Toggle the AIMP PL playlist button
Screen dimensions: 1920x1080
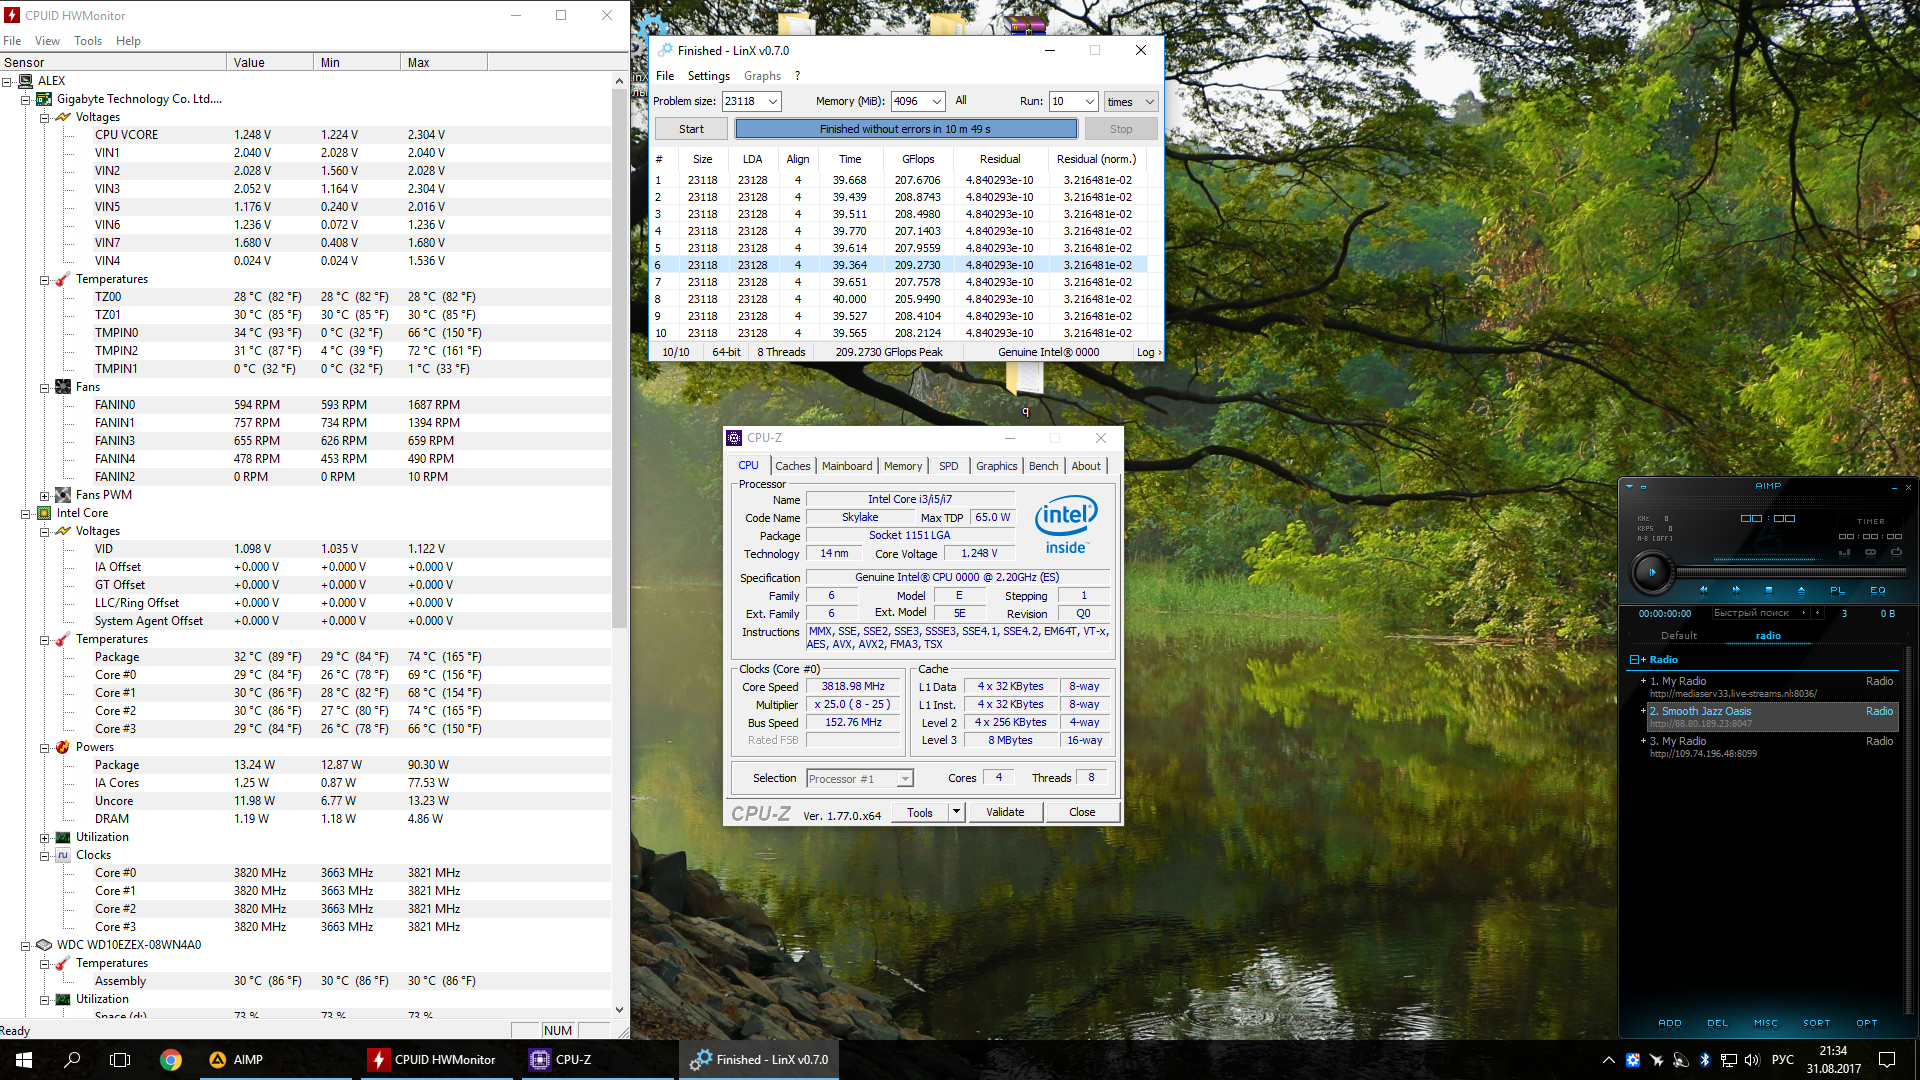coord(1838,590)
